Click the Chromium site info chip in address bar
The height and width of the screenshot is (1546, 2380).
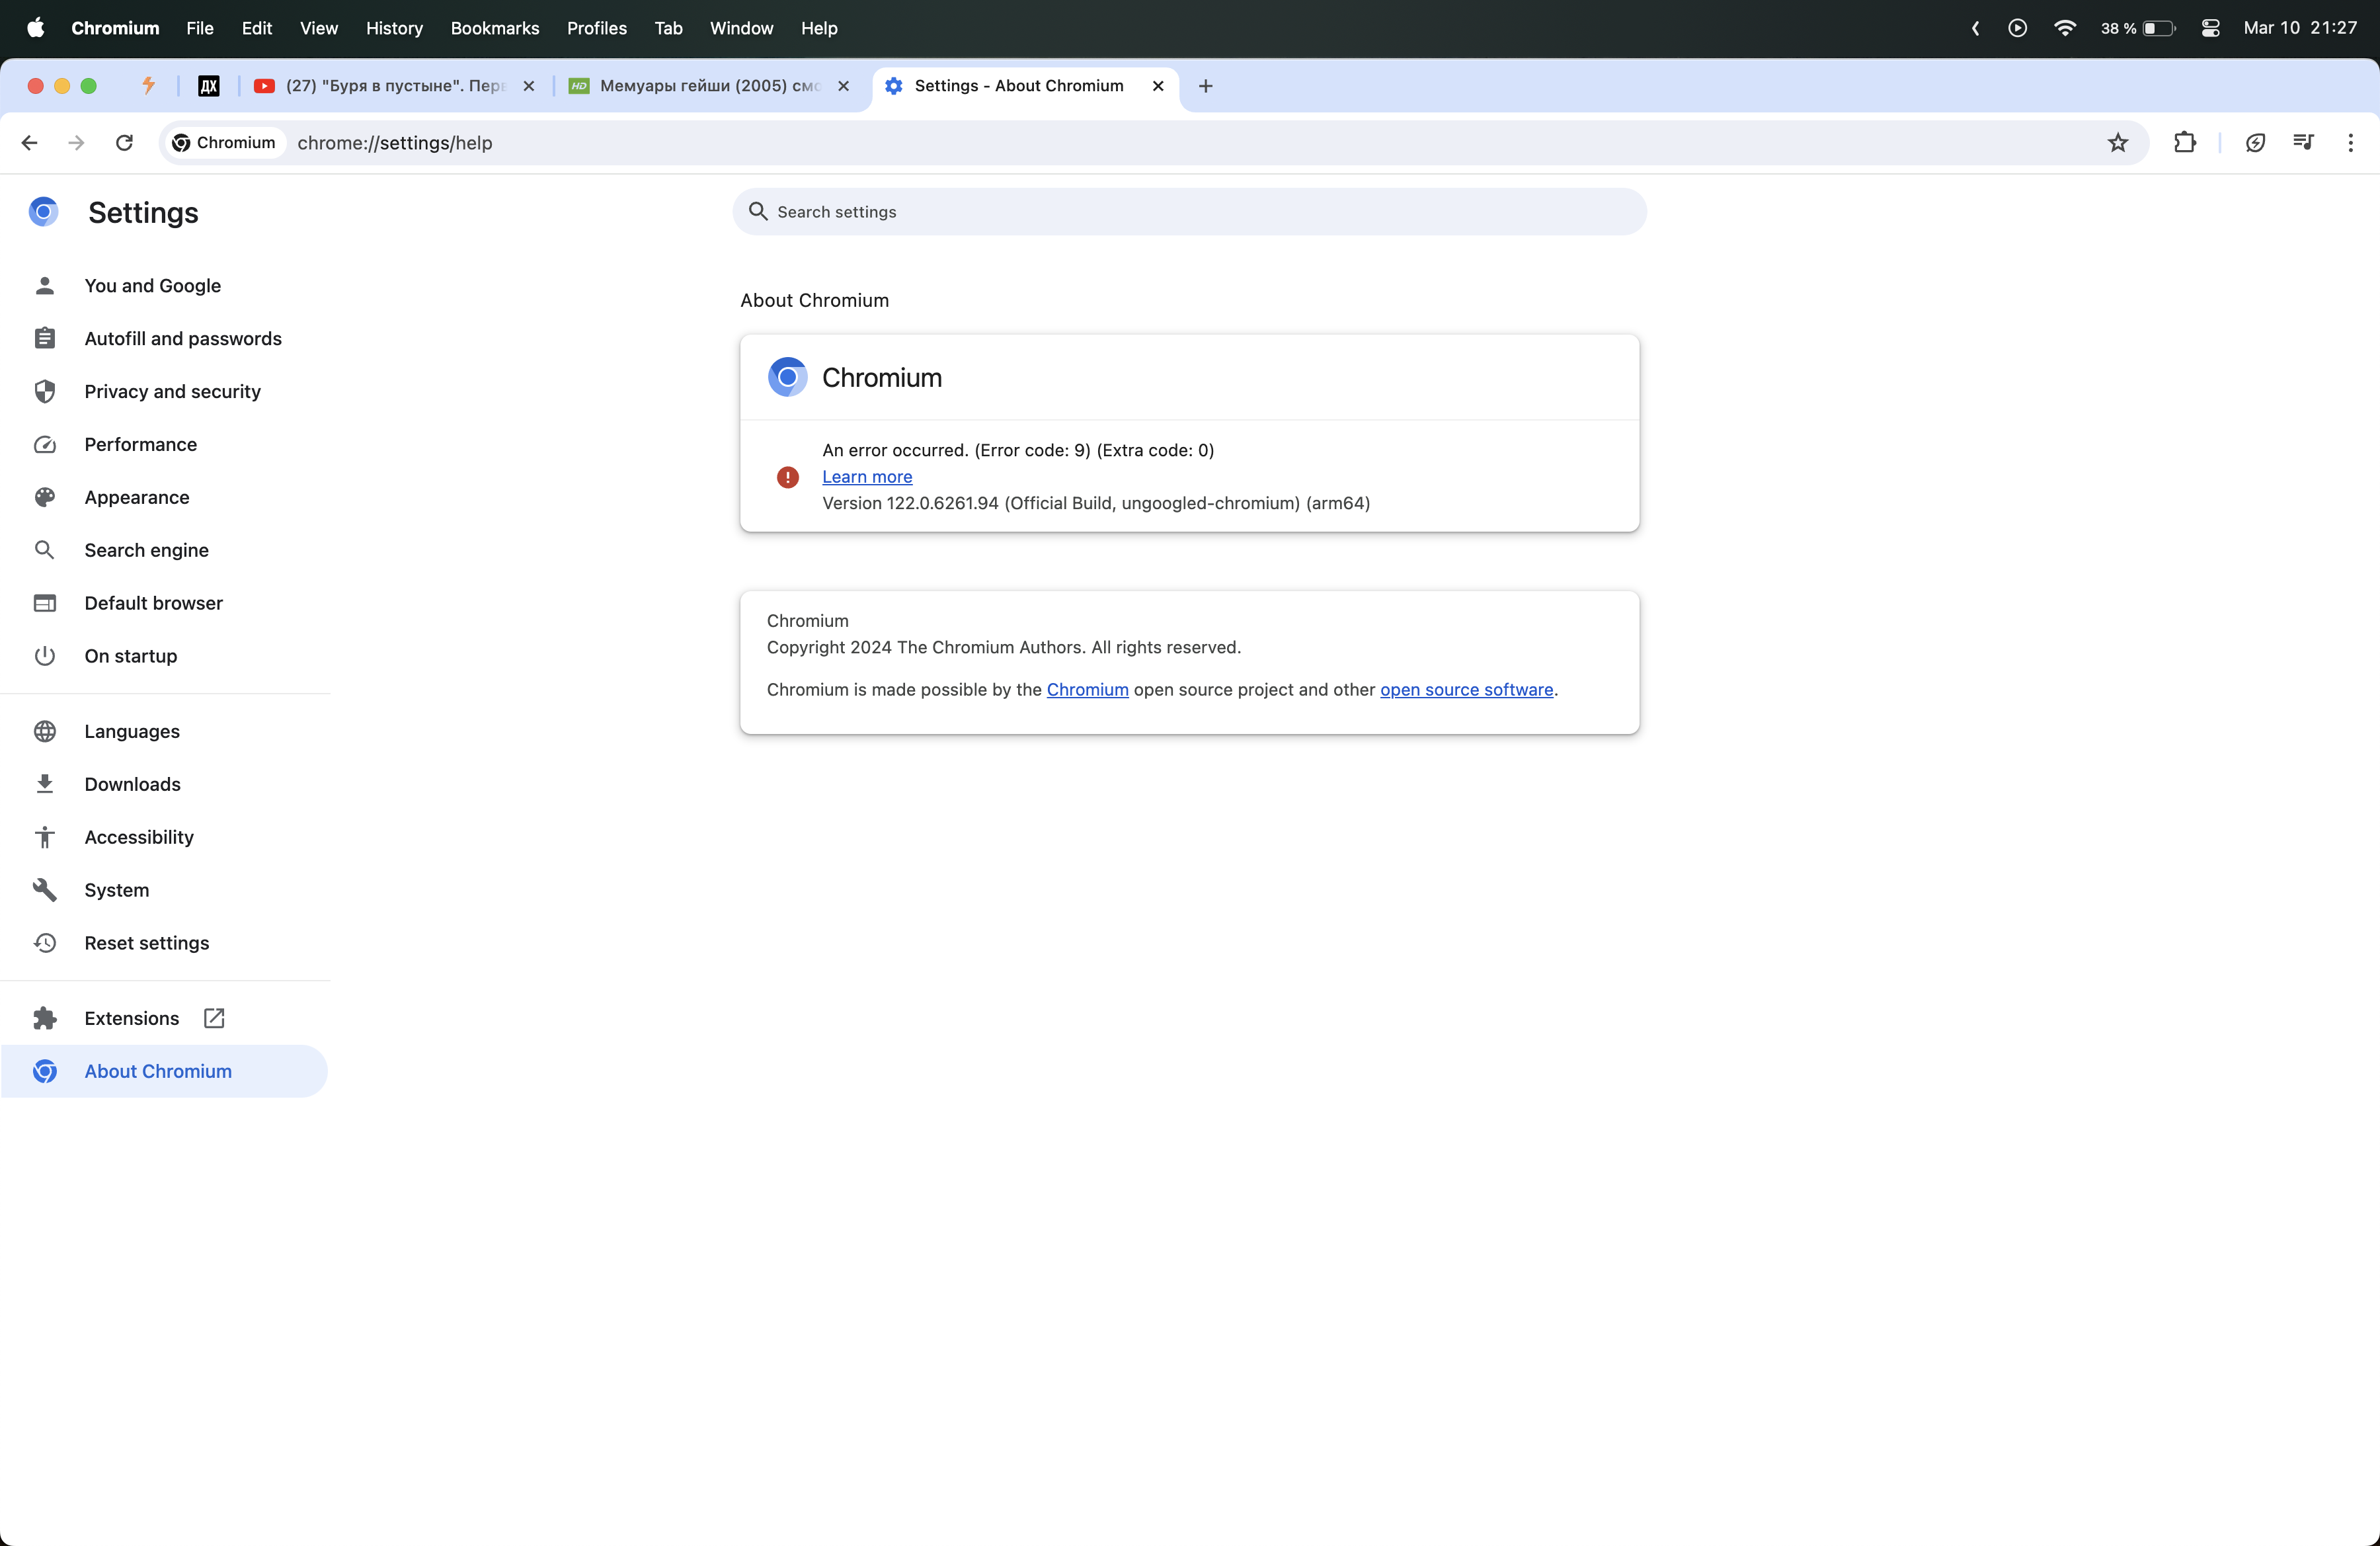[224, 143]
